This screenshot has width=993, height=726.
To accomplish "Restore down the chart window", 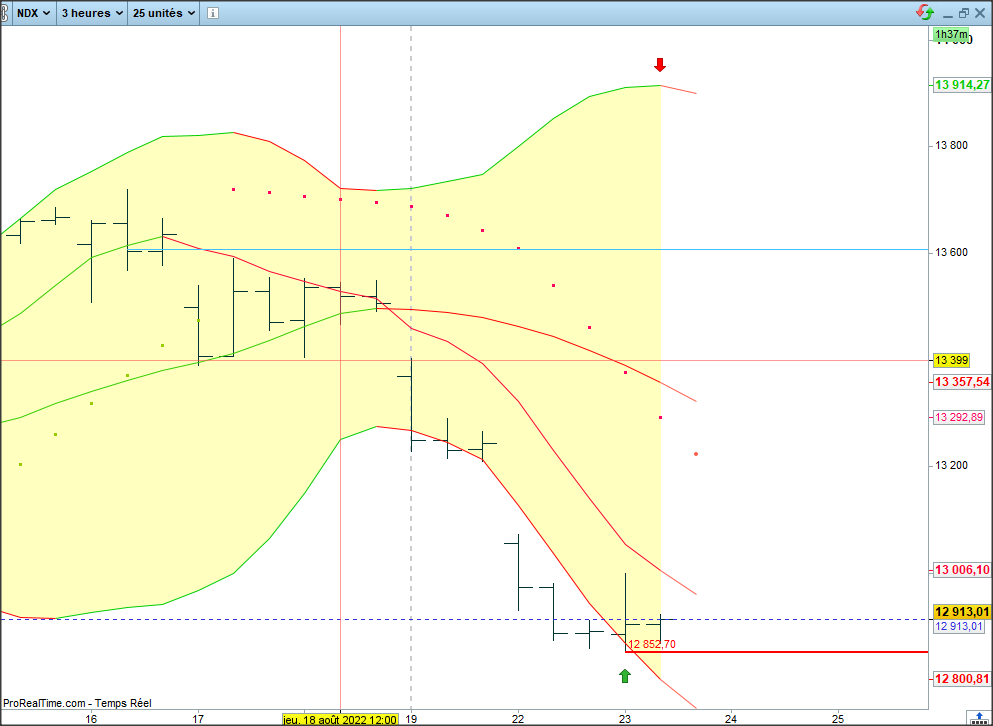I will pyautogui.click(x=964, y=13).
